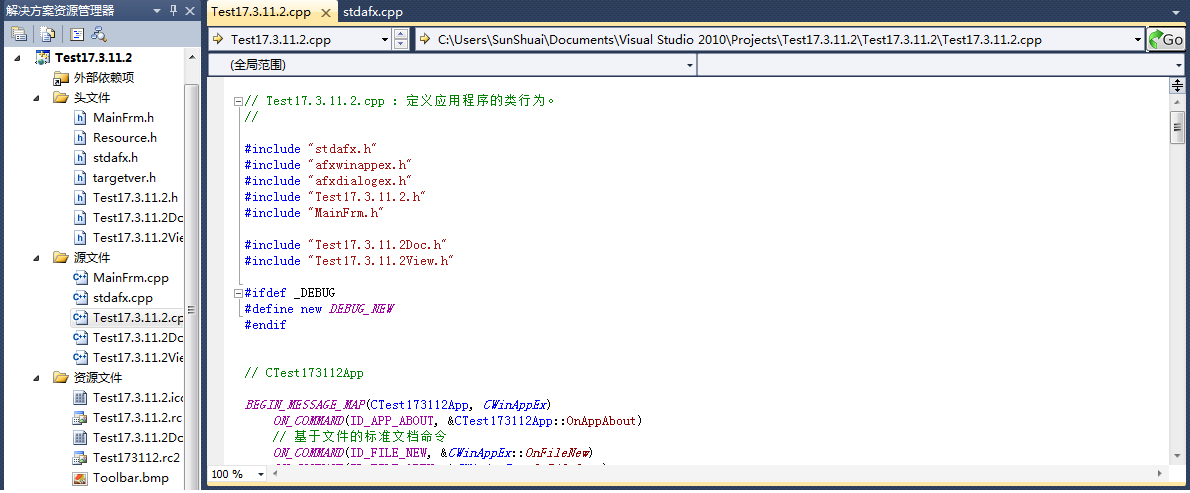Open the (全局范围) scope dropdown

690,66
